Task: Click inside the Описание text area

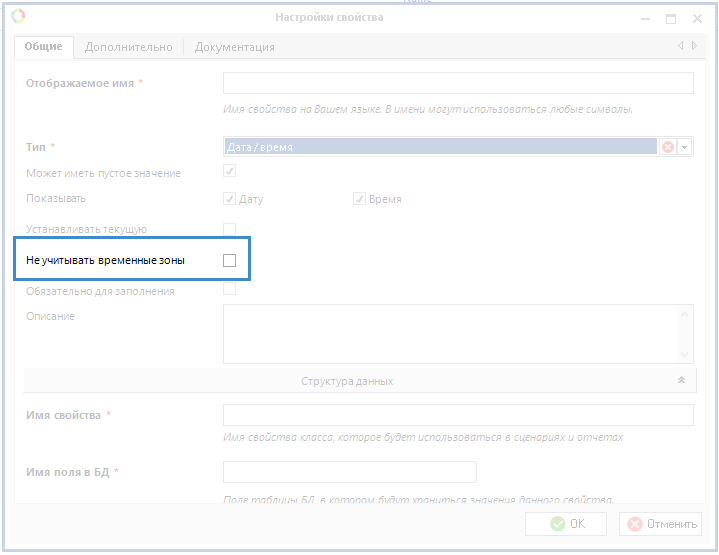Action: click(450, 334)
